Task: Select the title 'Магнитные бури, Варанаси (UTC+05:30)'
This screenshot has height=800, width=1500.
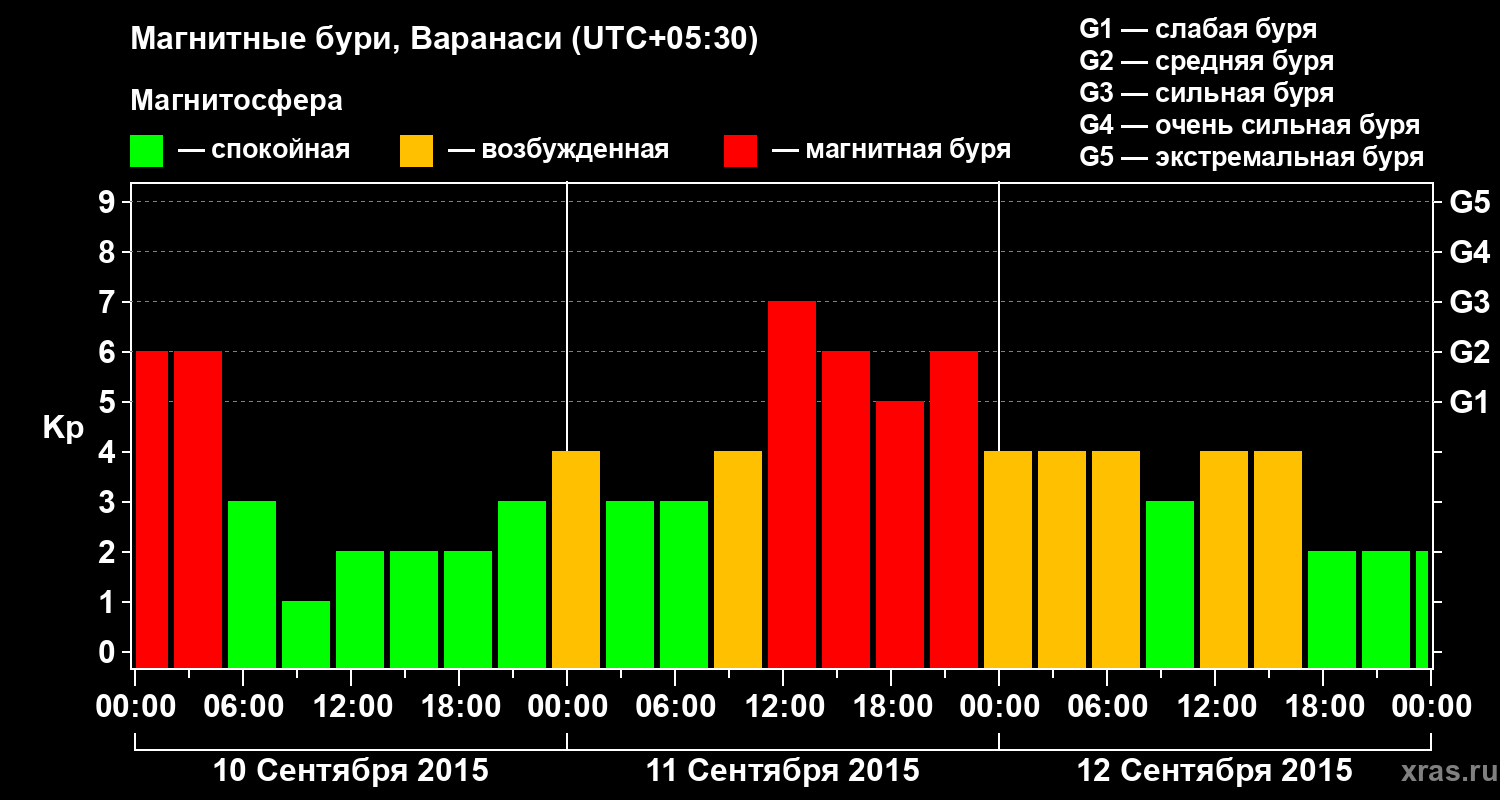Action: click(x=444, y=39)
